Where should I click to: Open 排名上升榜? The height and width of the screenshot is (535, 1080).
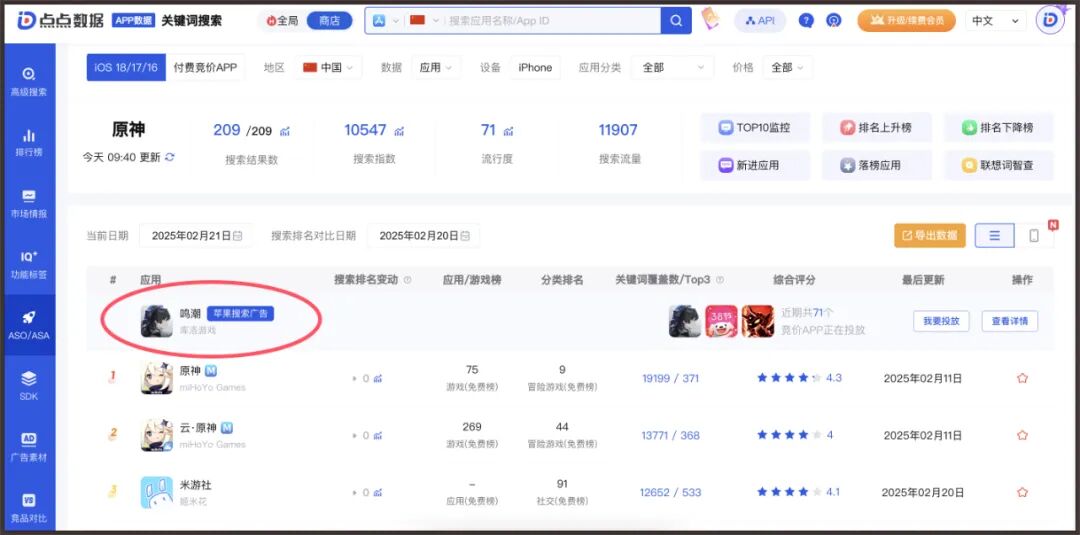(877, 127)
